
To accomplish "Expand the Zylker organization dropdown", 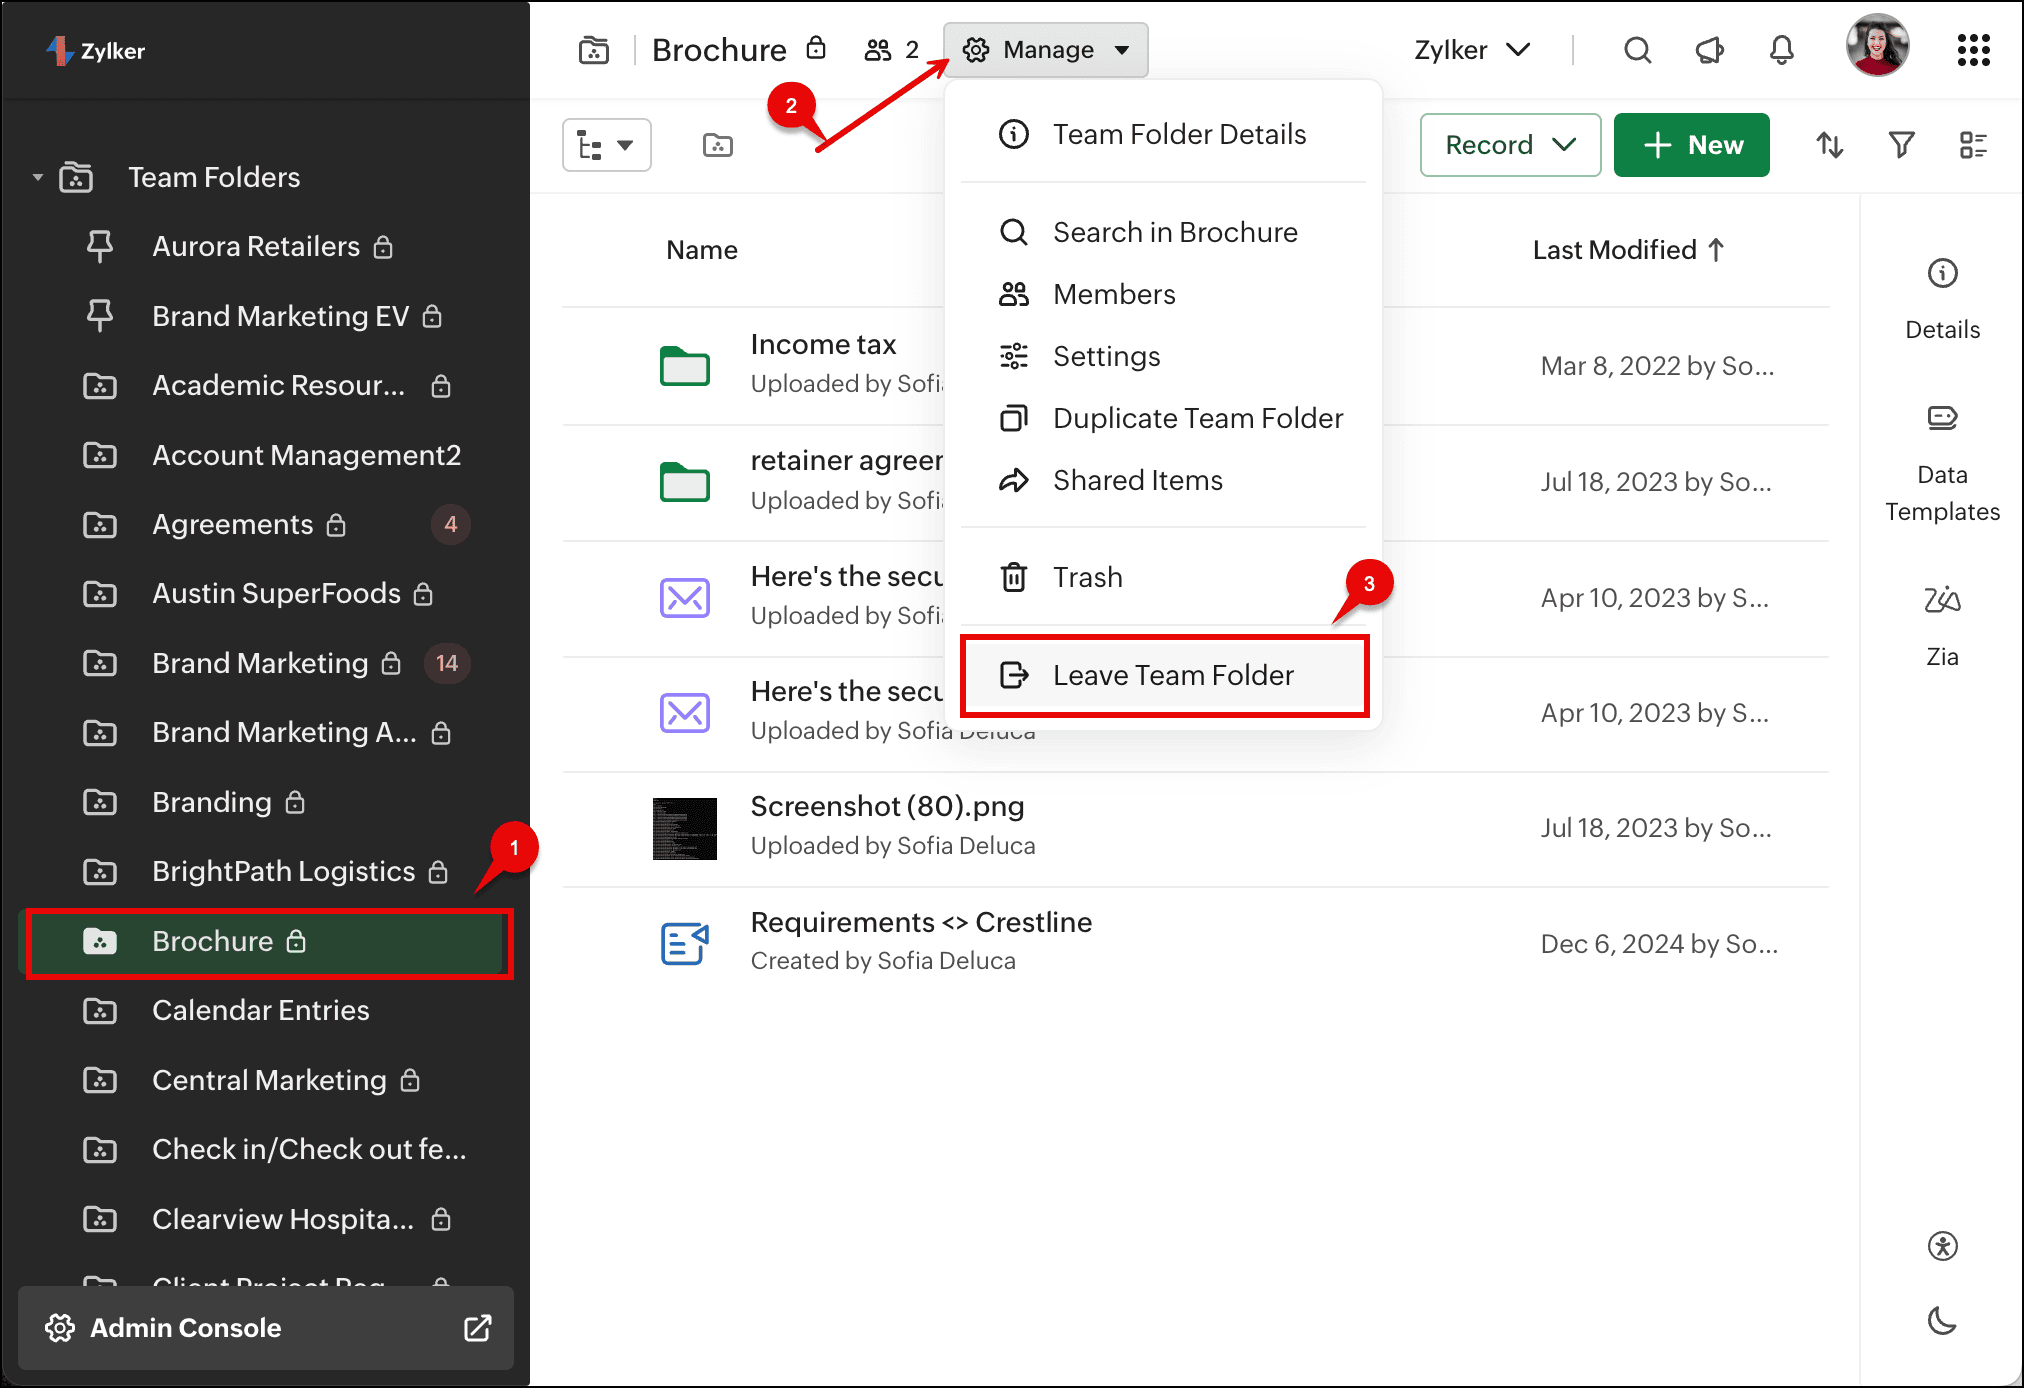I will click(x=1471, y=50).
